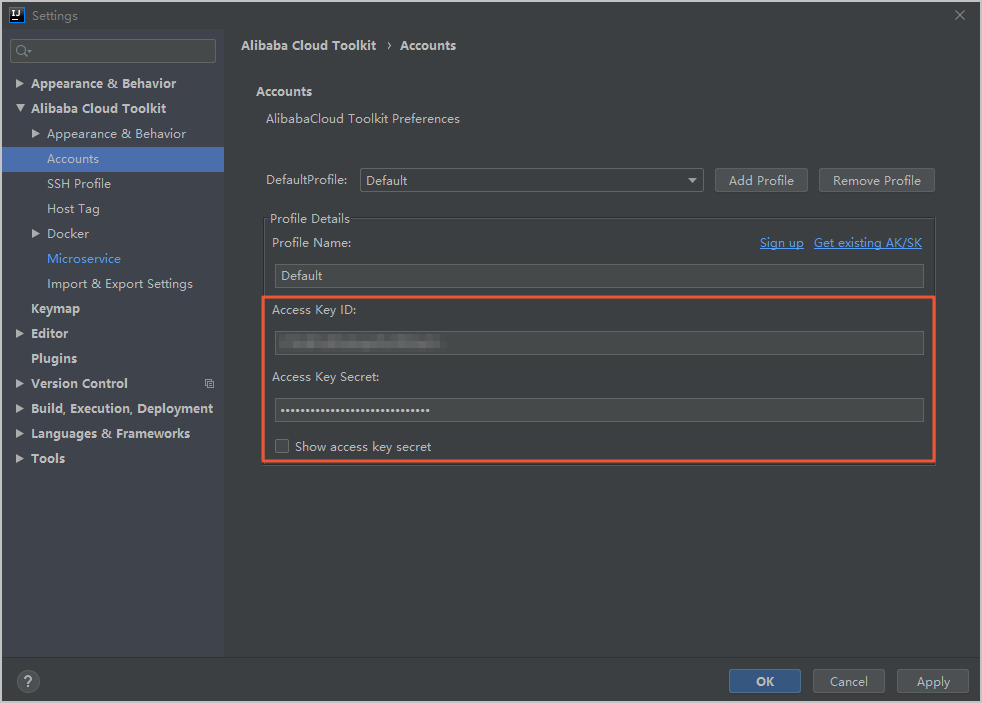Expand the Editor settings section
This screenshot has height=703, width=982.
tap(20, 334)
